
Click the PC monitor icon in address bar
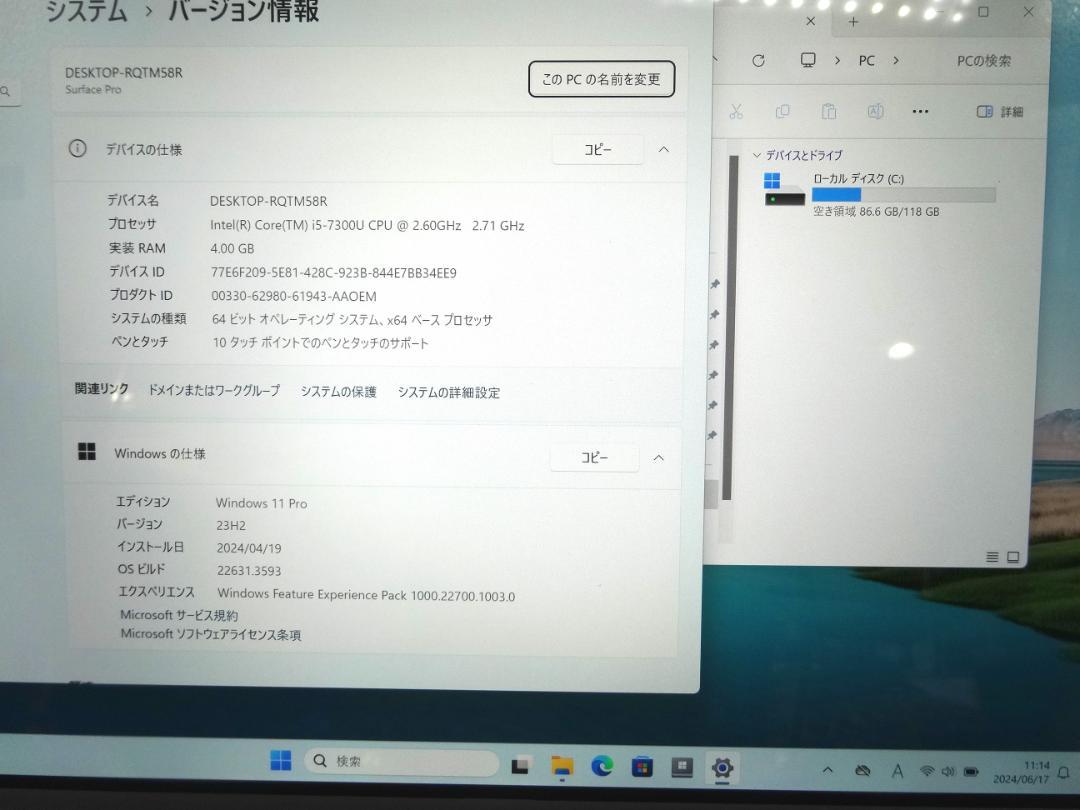[808, 60]
